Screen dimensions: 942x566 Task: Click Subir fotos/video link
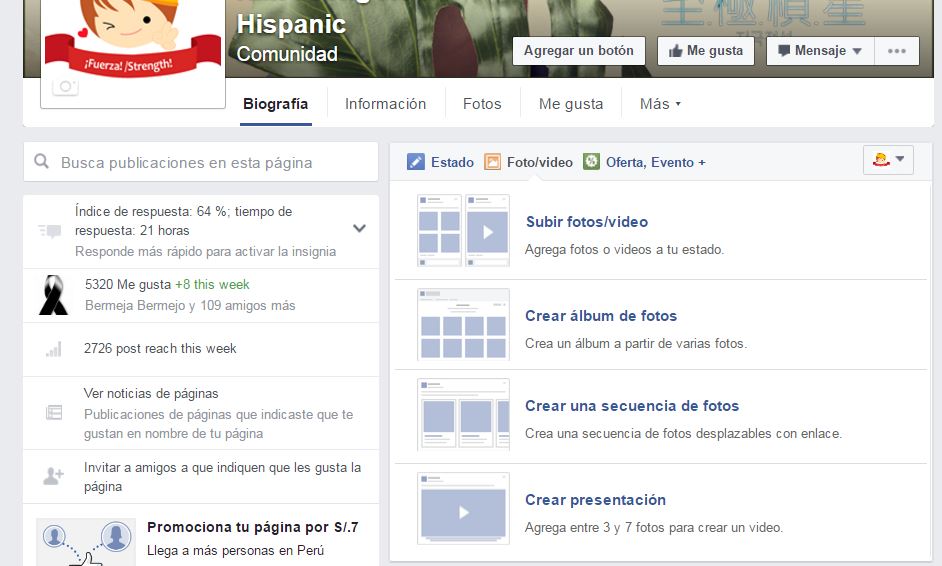(x=587, y=222)
